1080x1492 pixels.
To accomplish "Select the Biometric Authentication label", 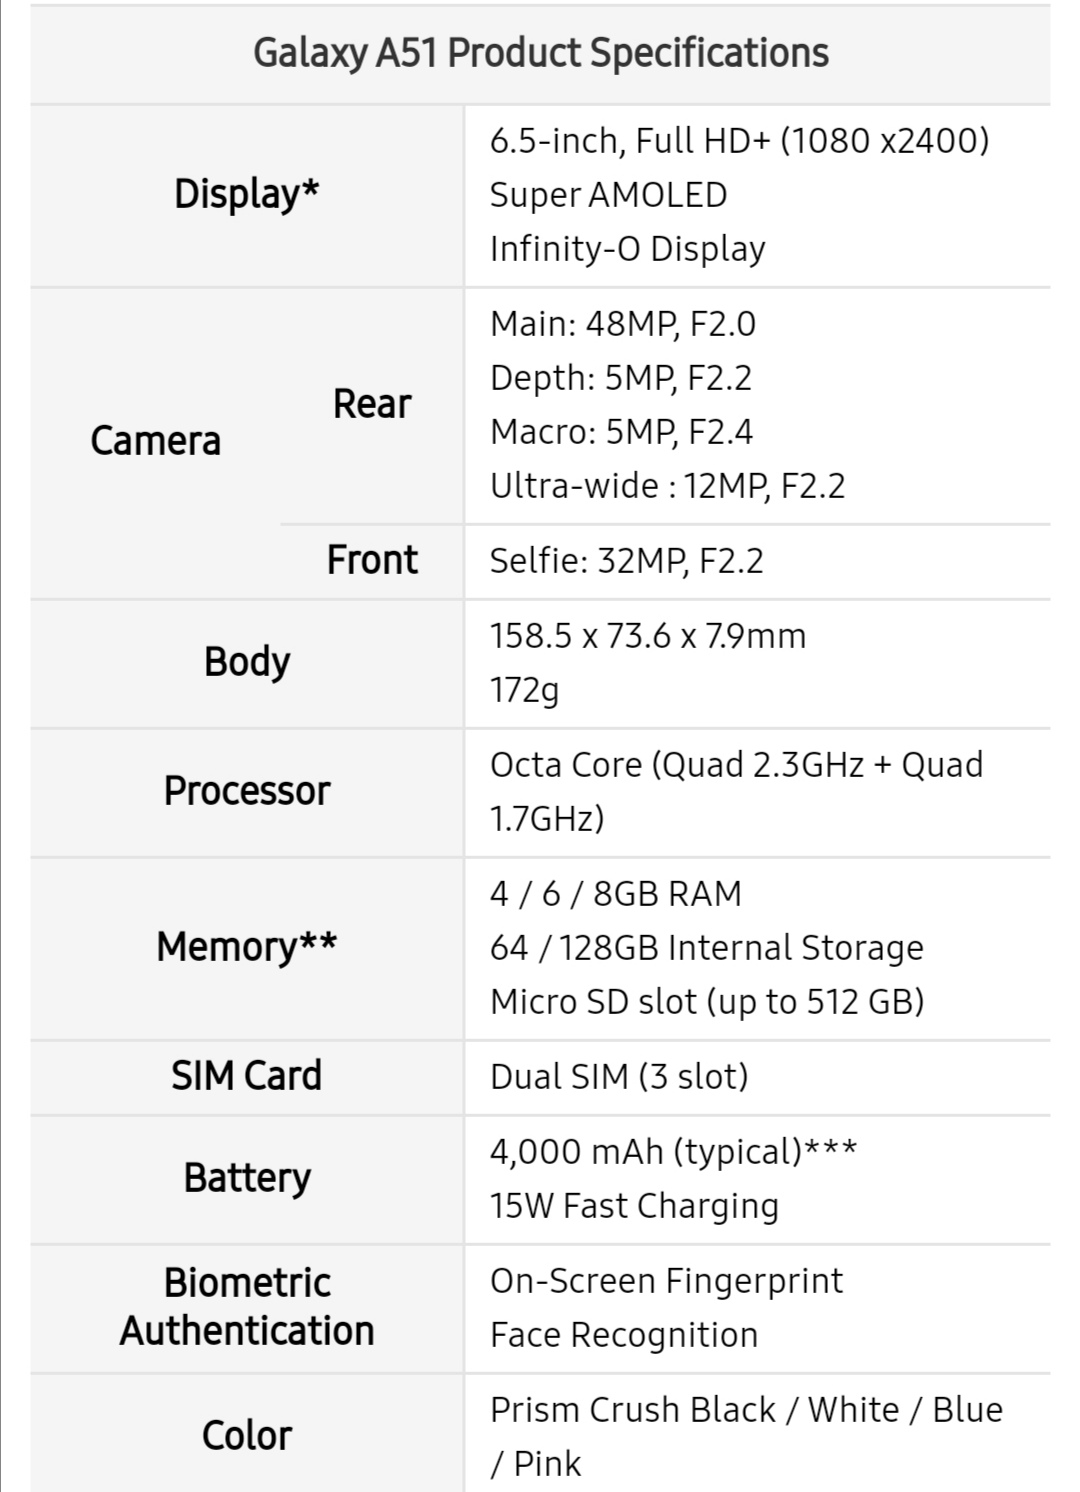I will point(247,1307).
